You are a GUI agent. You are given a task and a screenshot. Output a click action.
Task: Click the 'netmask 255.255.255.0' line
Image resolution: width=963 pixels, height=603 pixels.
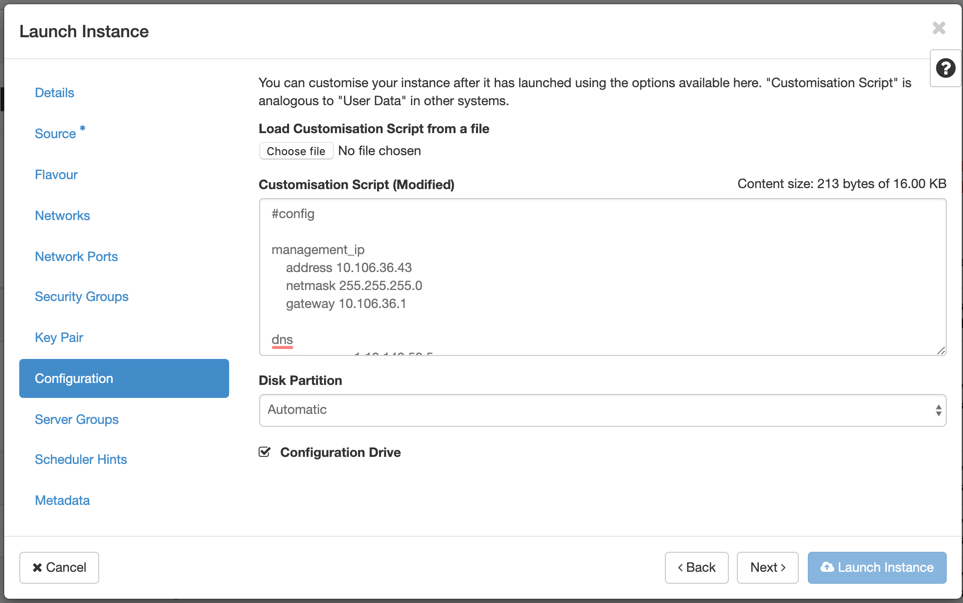click(x=354, y=286)
